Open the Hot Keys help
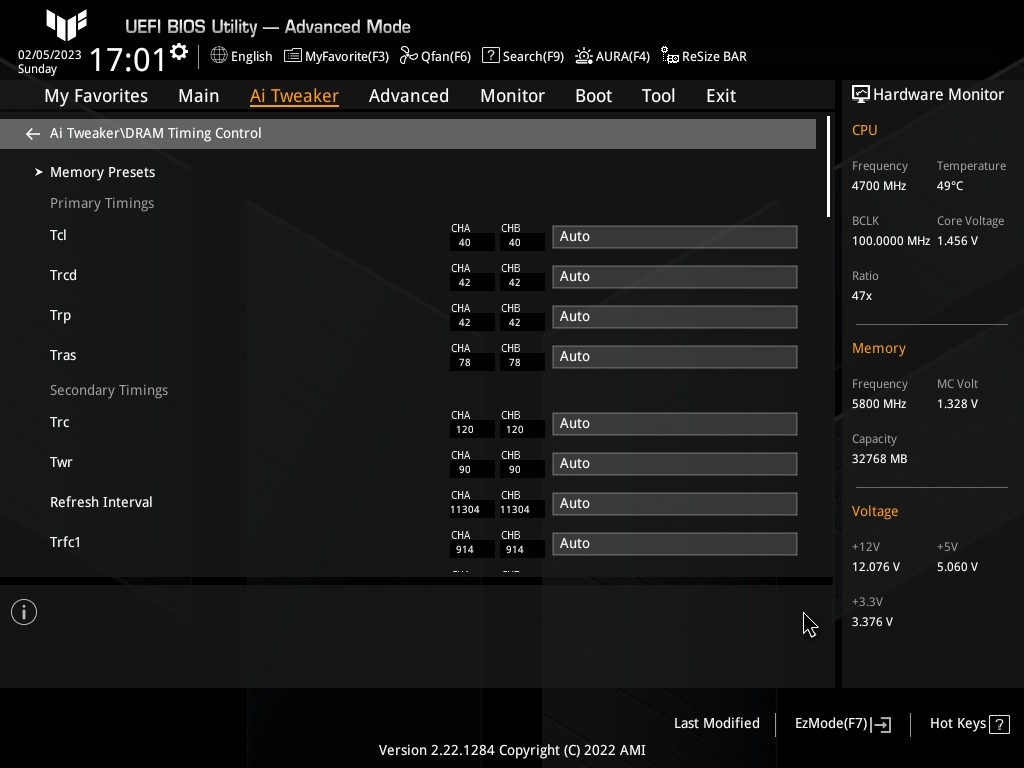 coord(968,723)
